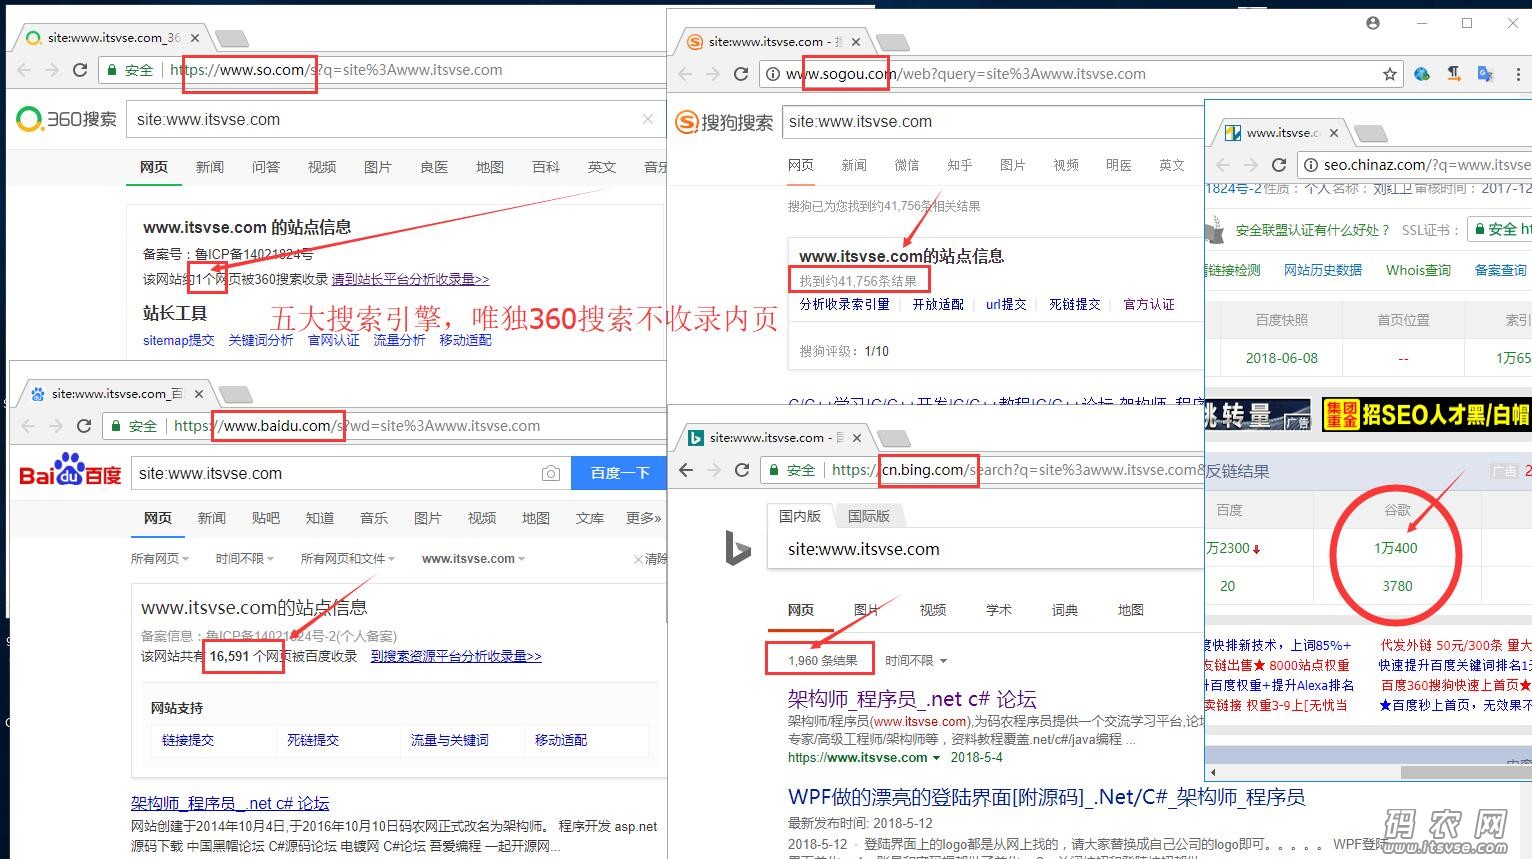Click chinaz horizontal scrollbar left arrow
The height and width of the screenshot is (859, 1532).
coord(1213,772)
